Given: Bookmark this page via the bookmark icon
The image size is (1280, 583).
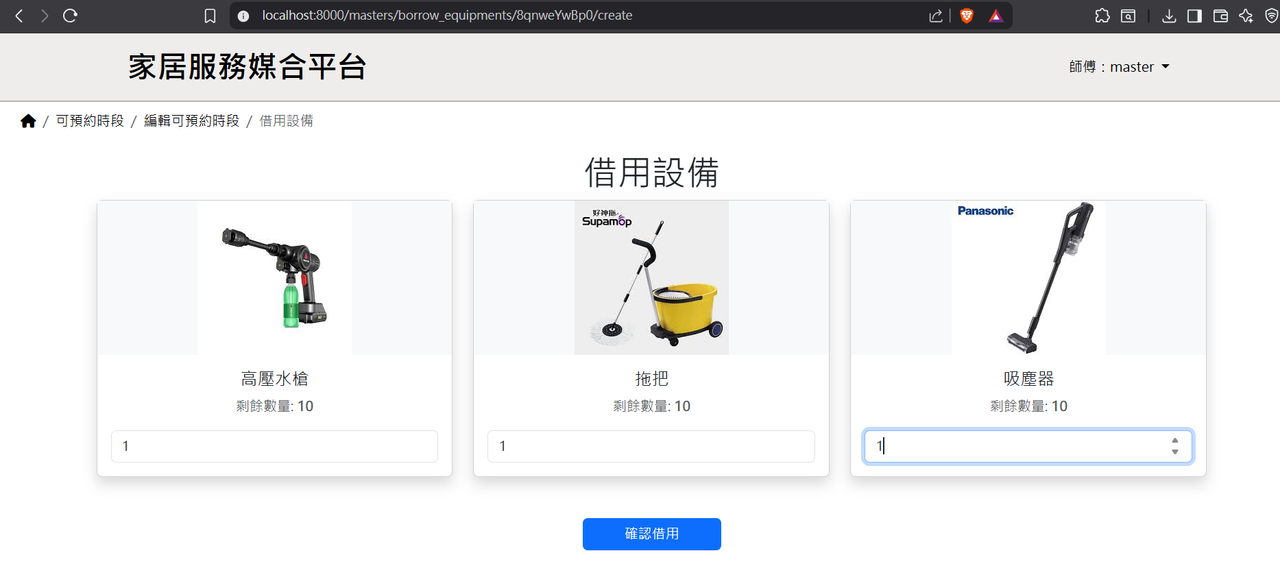Looking at the screenshot, I should coord(210,16).
